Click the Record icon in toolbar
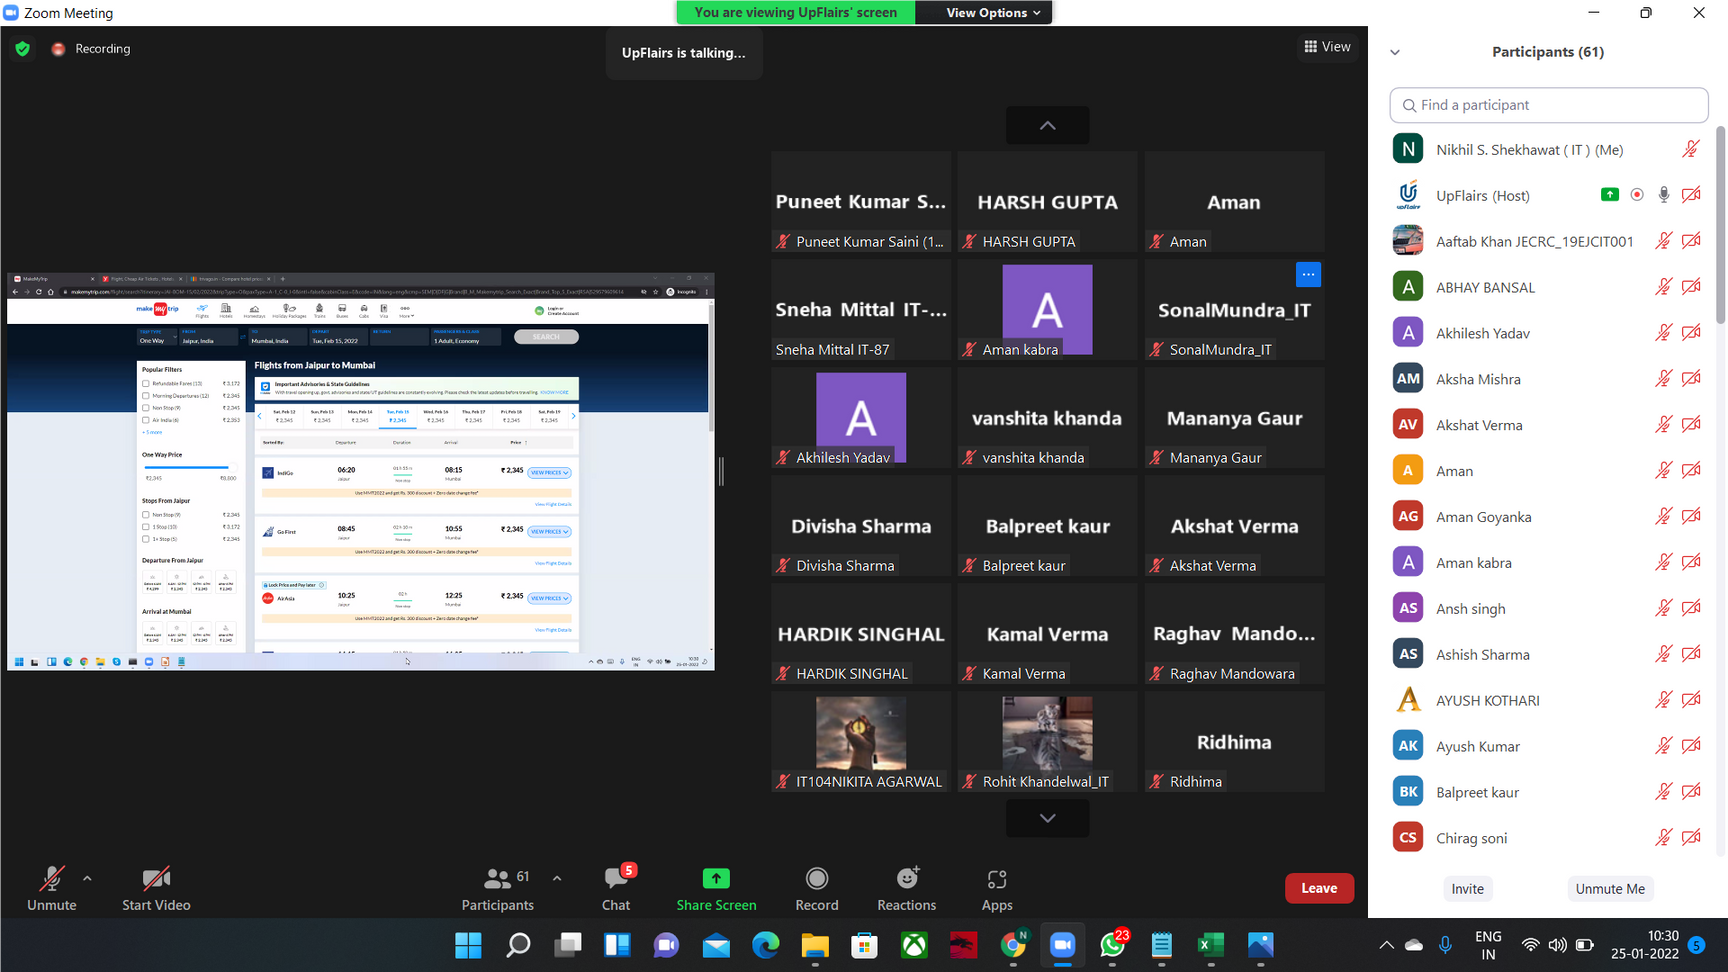Image resolution: width=1728 pixels, height=972 pixels. click(x=816, y=879)
